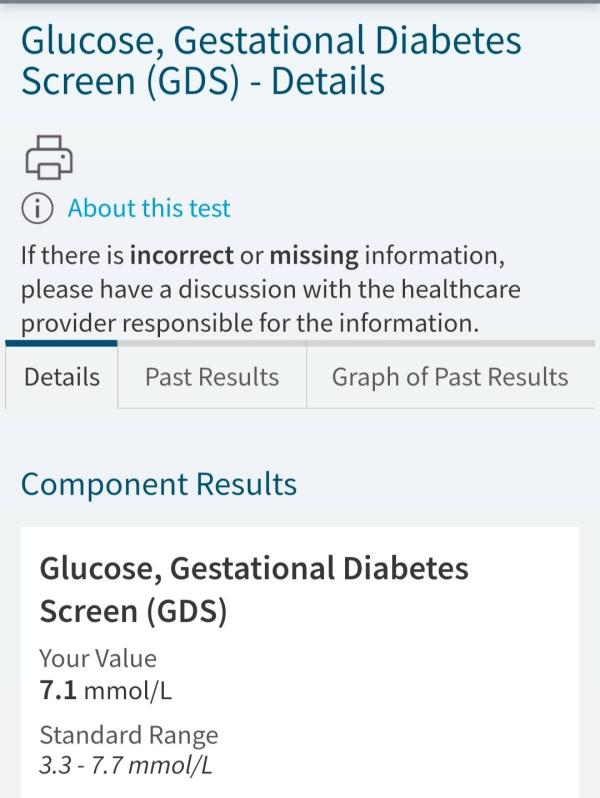Click the Your Value label
The image size is (600, 798).
pyautogui.click(x=98, y=658)
